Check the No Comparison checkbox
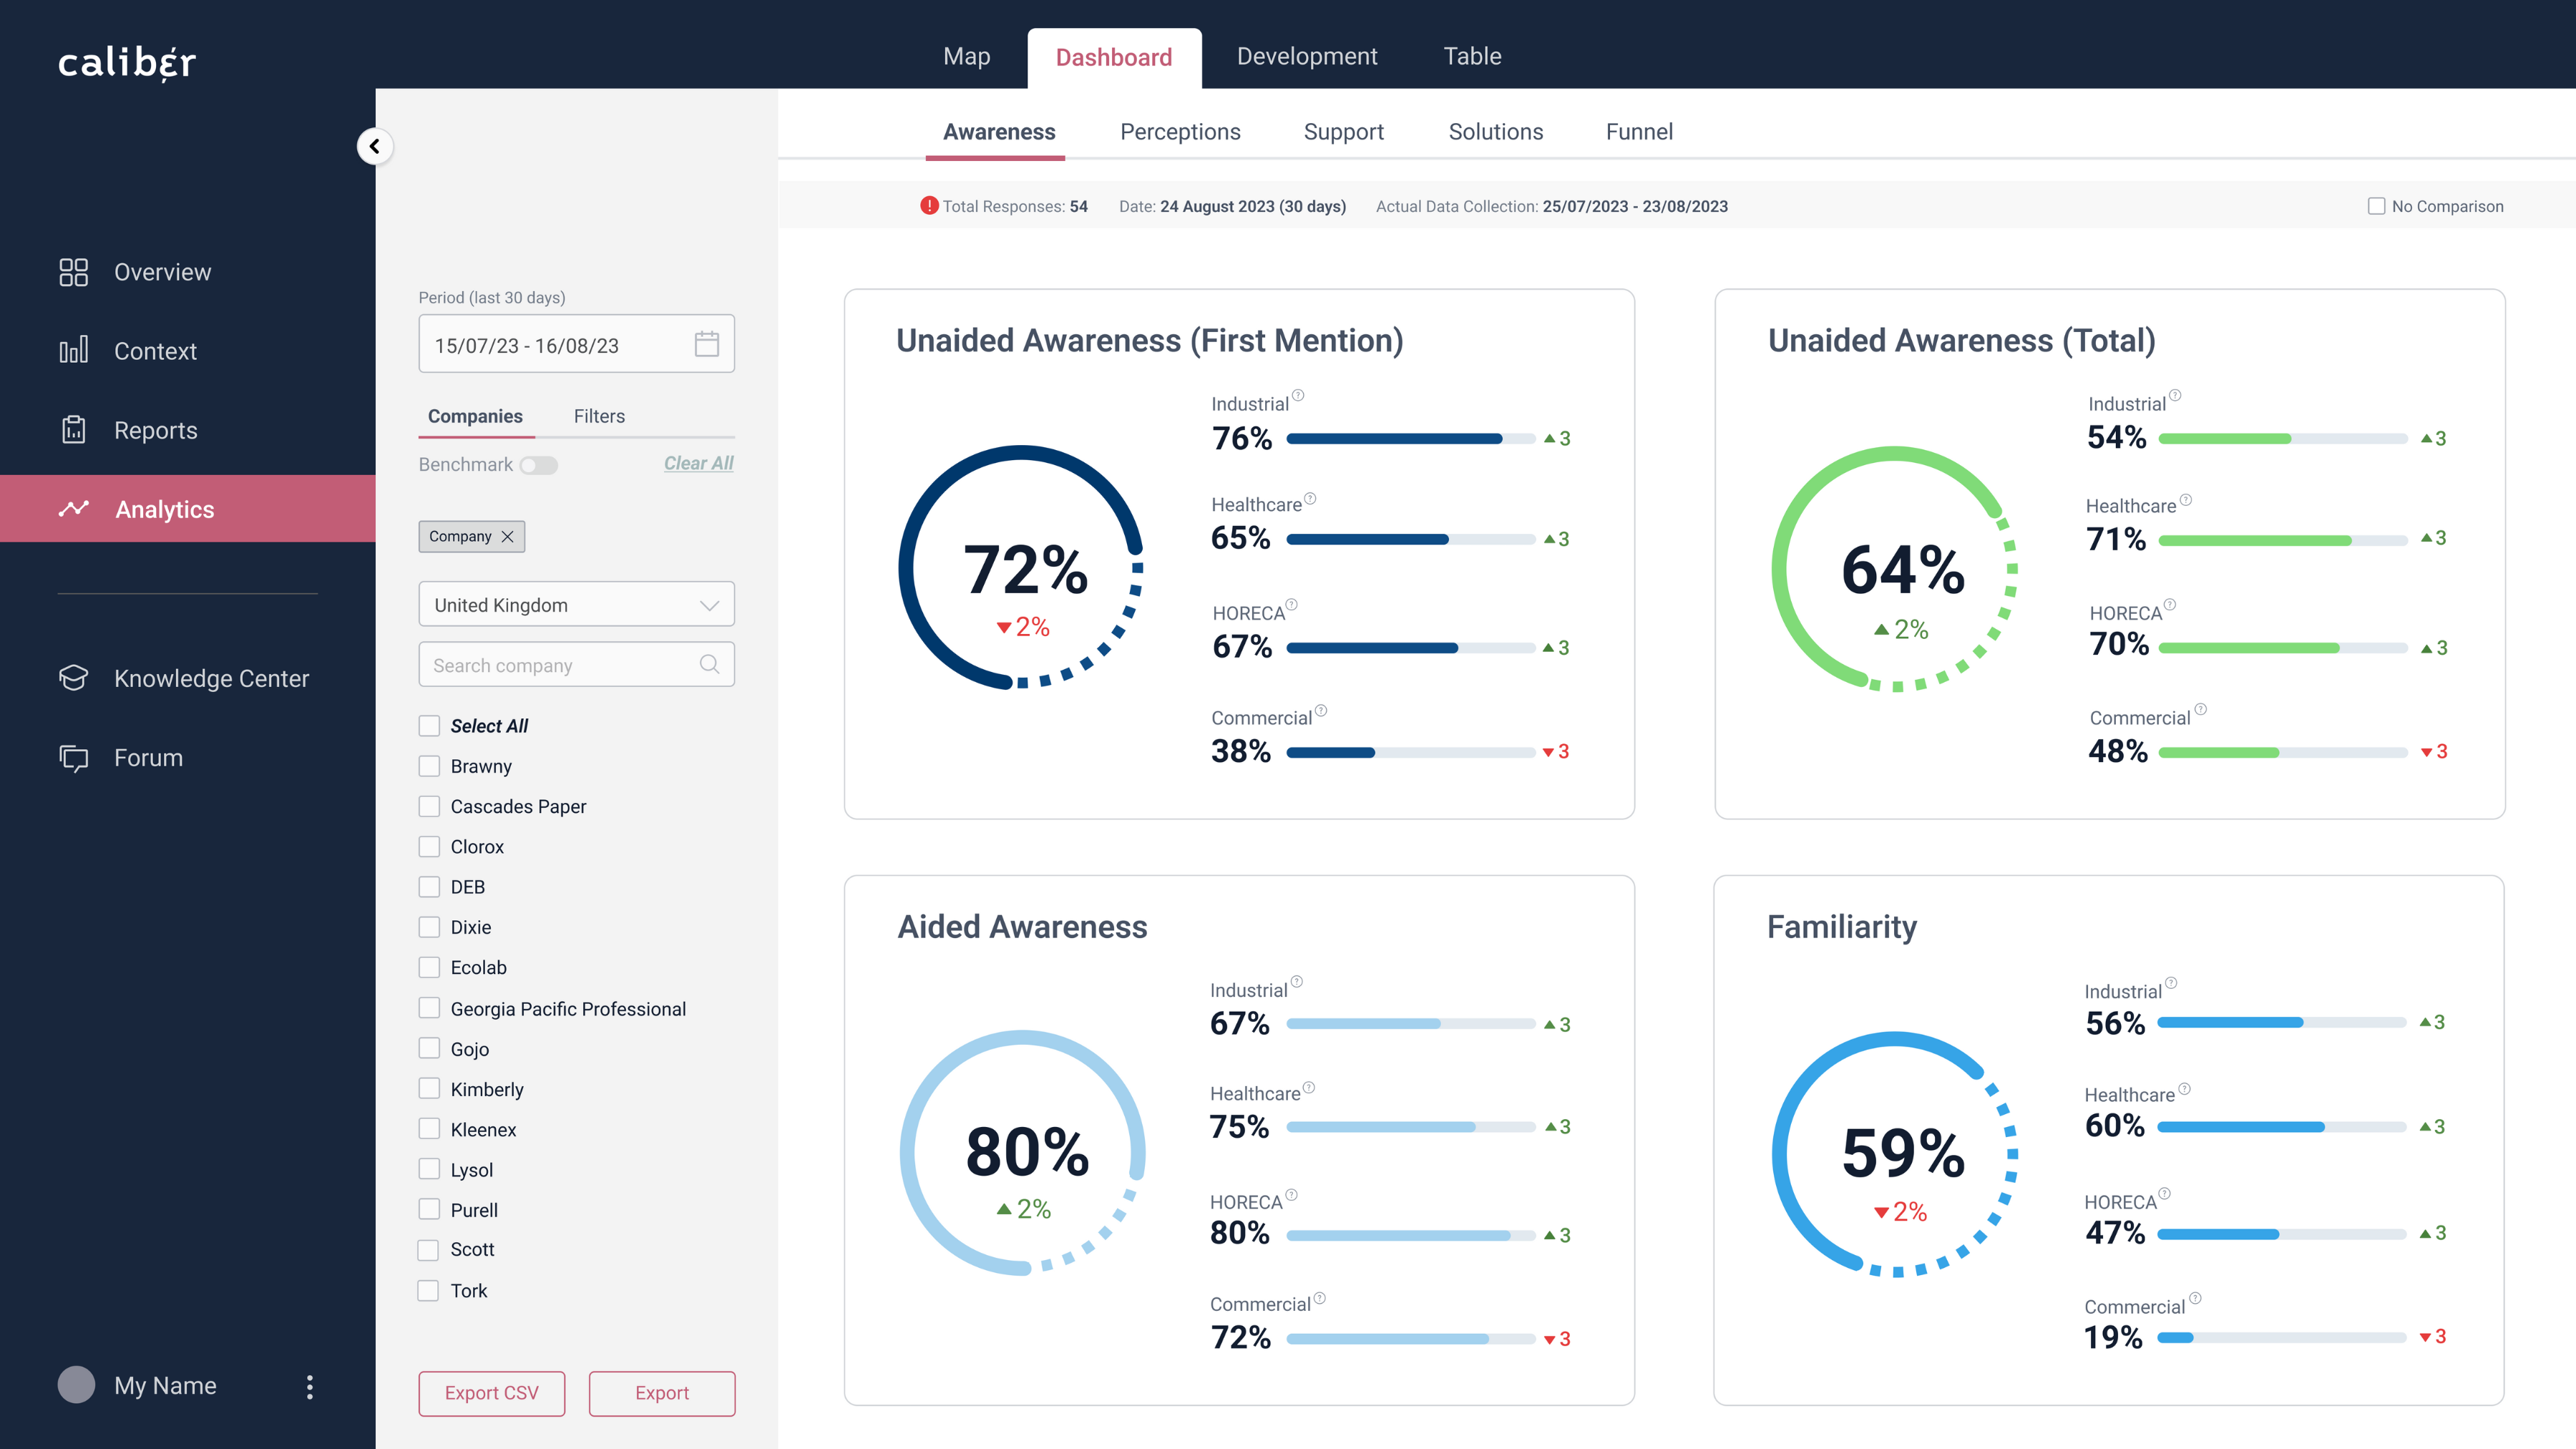Viewport: 2576px width, 1449px height. click(x=2376, y=206)
